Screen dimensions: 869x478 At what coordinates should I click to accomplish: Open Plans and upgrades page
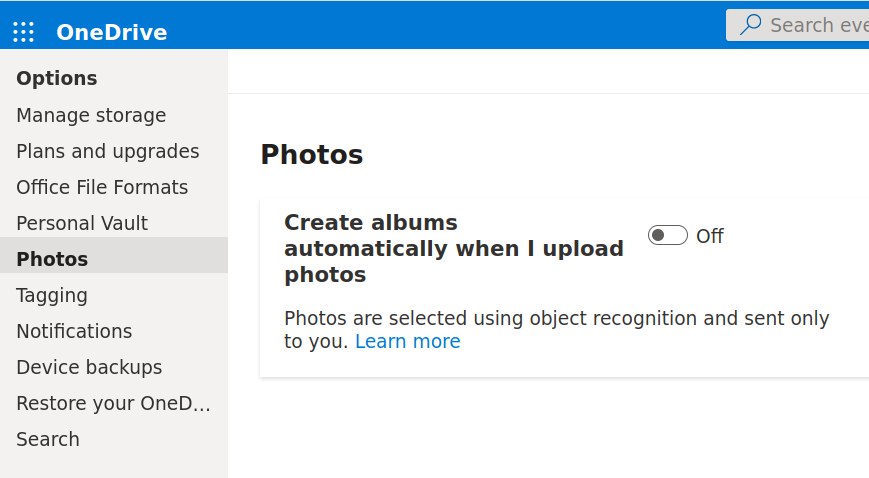107,152
